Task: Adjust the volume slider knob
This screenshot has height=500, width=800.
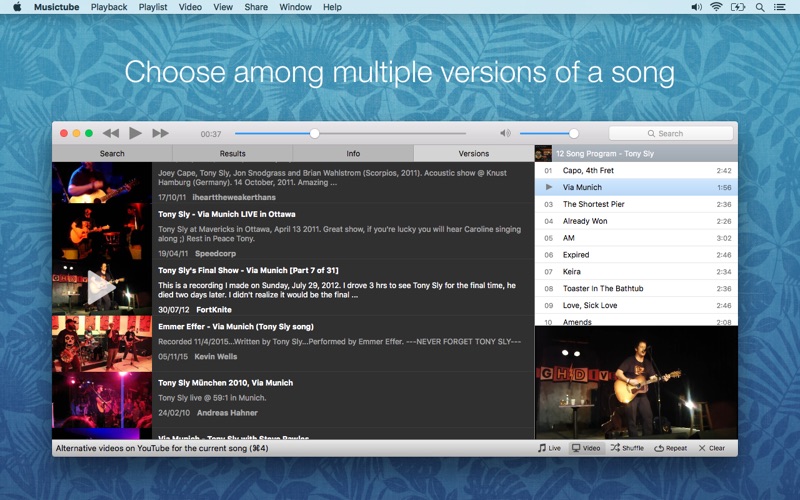Action: pyautogui.click(x=574, y=134)
